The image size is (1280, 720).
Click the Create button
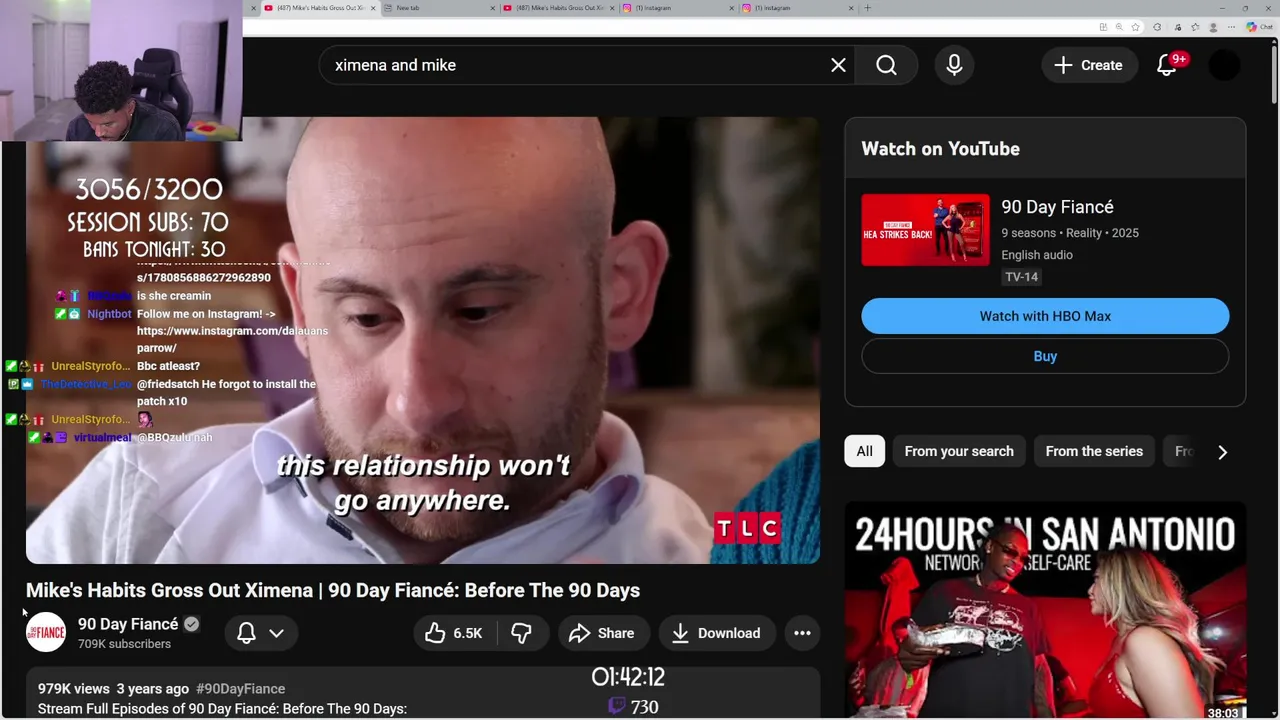(1089, 65)
